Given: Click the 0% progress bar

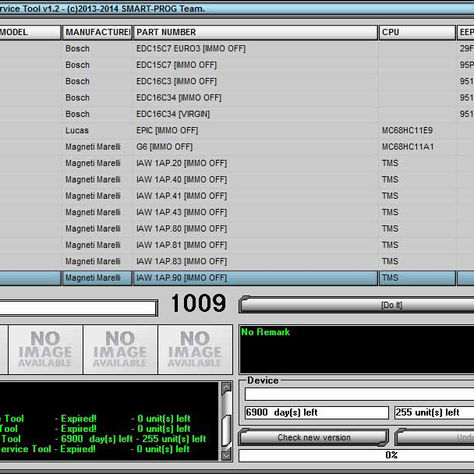Looking at the screenshot, I should (356, 455).
